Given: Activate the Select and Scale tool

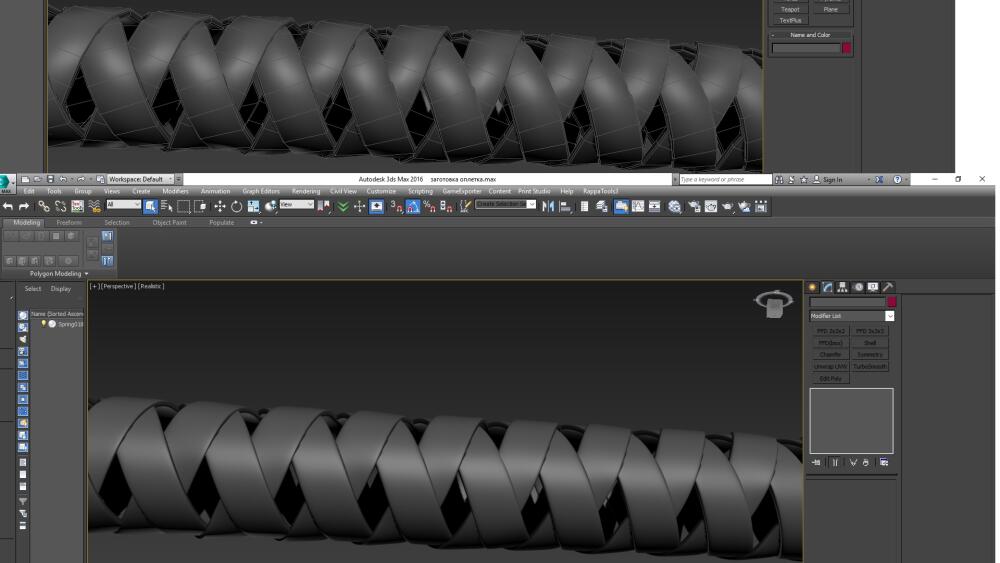Looking at the screenshot, I should point(253,206).
